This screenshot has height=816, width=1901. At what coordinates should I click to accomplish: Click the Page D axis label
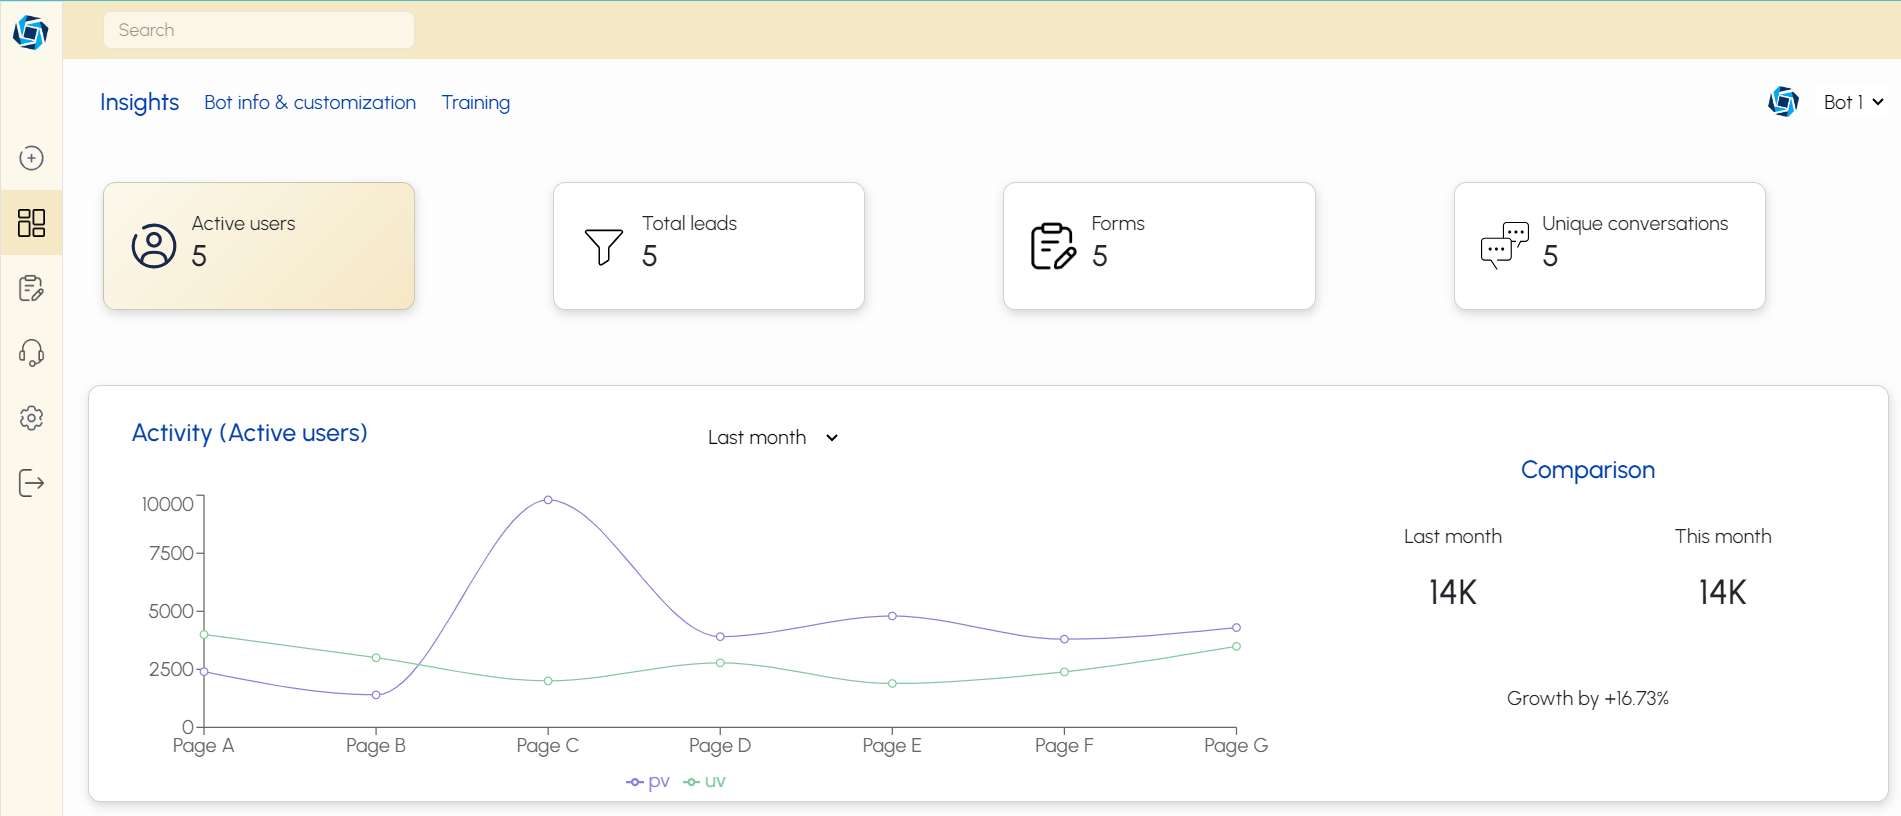720,746
